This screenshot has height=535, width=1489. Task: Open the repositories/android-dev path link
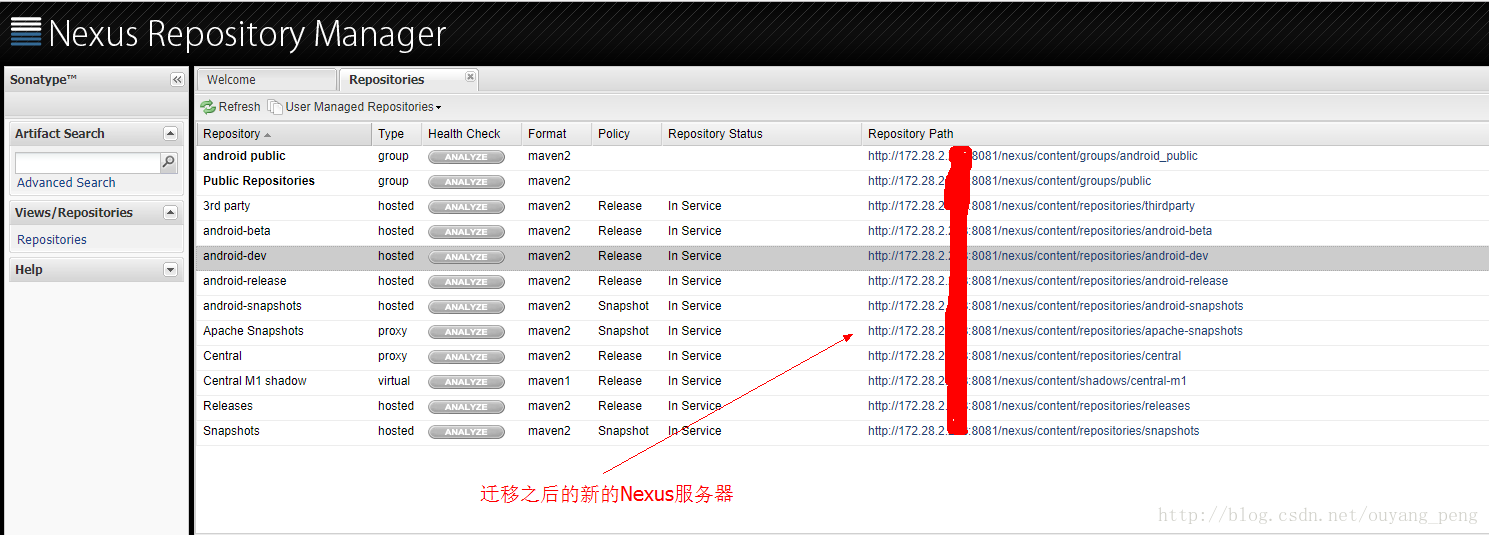pyautogui.click(x=1038, y=256)
